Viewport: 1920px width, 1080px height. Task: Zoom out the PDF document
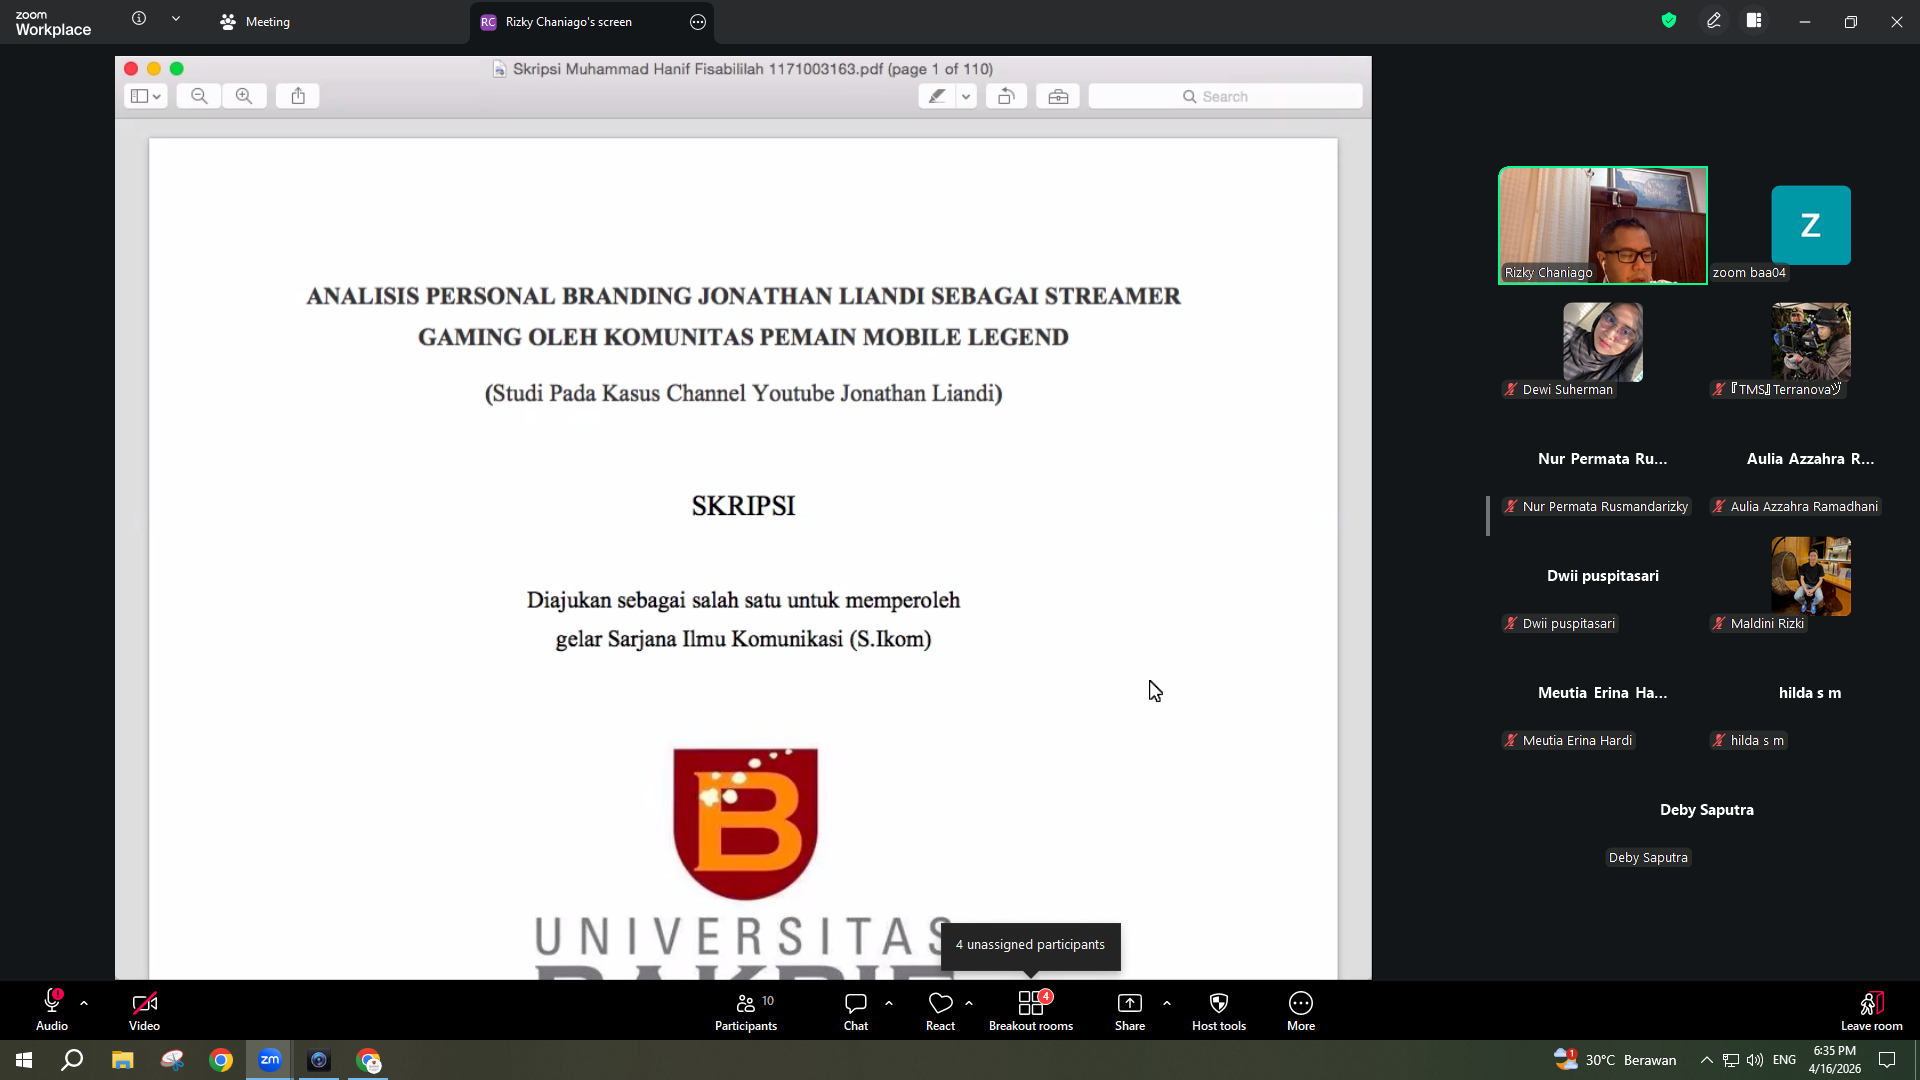199,96
